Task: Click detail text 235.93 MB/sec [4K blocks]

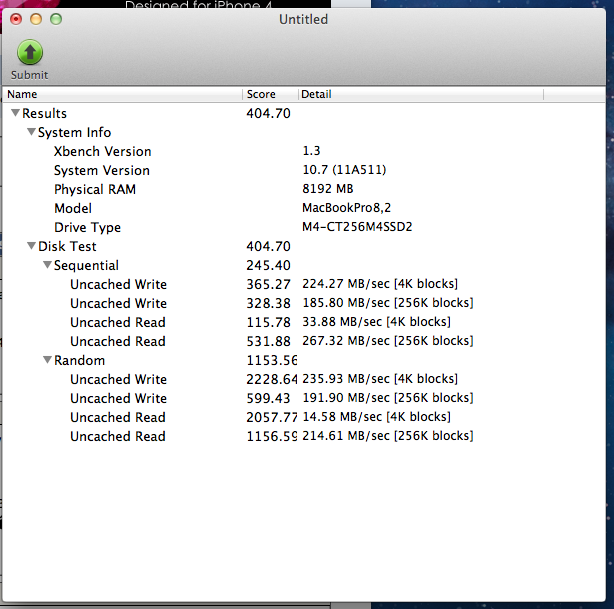Action: pyautogui.click(x=380, y=378)
